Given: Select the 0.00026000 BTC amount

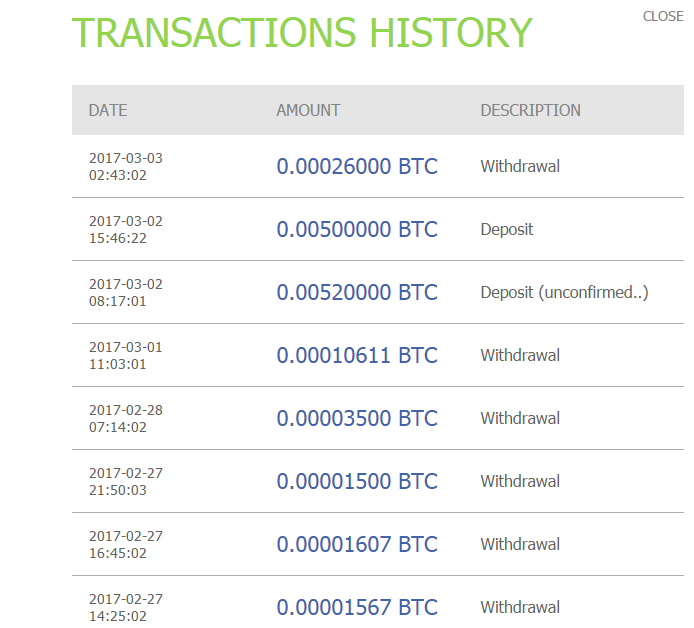Looking at the screenshot, I should pos(357,166).
